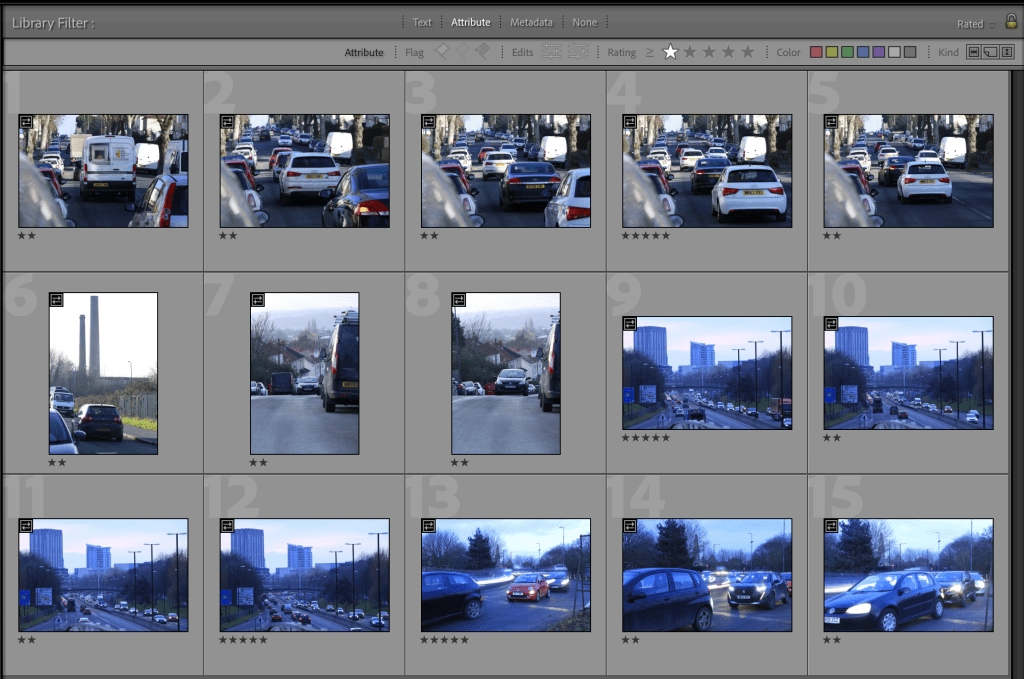The image size is (1024, 679).
Task: Switch to the Metadata filter tab
Action: [531, 22]
